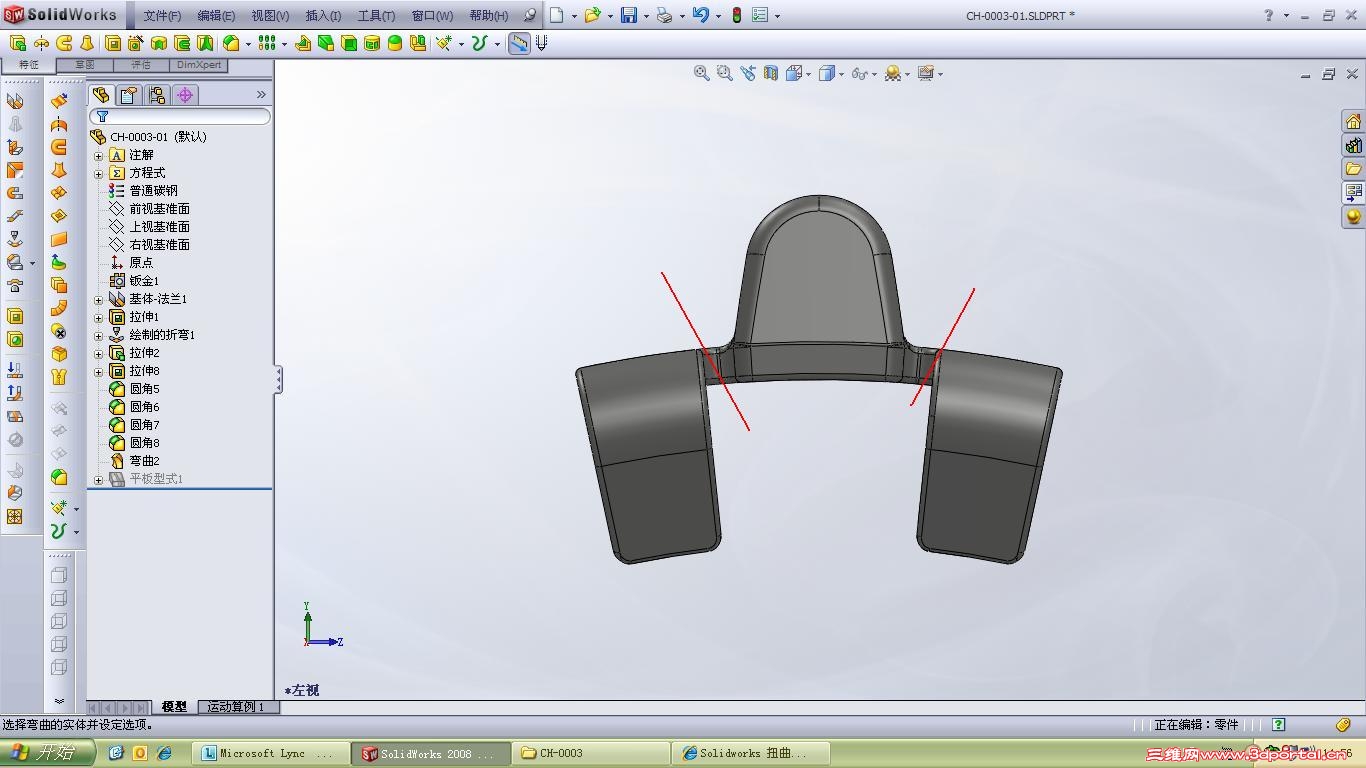Open SolidWorks Resources home icon in task pane
1366x768 pixels.
[x=1353, y=121]
